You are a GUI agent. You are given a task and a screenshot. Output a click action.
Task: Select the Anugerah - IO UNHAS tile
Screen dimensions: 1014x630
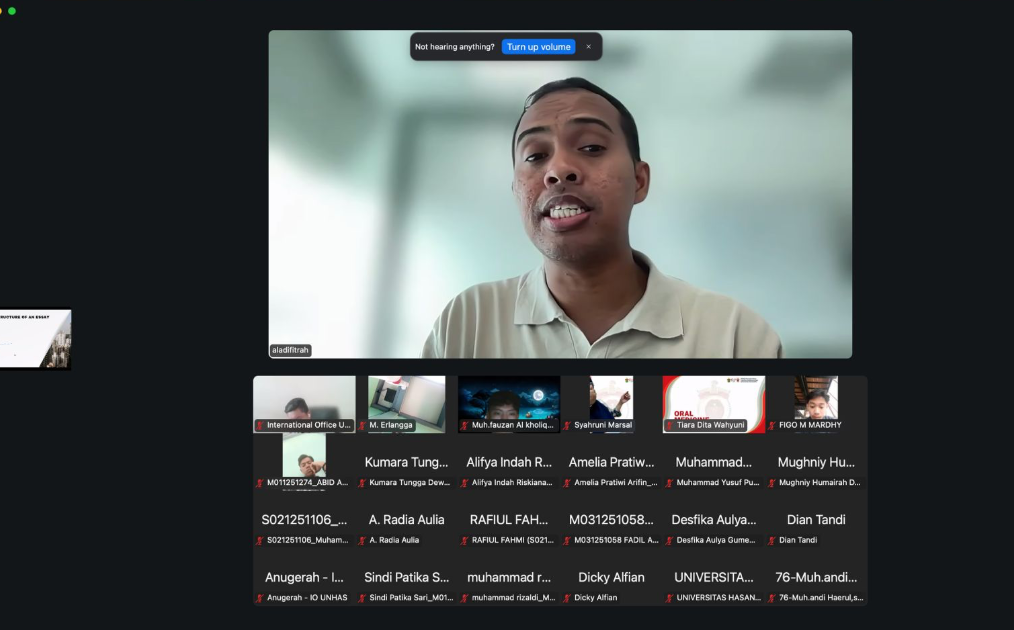[x=304, y=578]
